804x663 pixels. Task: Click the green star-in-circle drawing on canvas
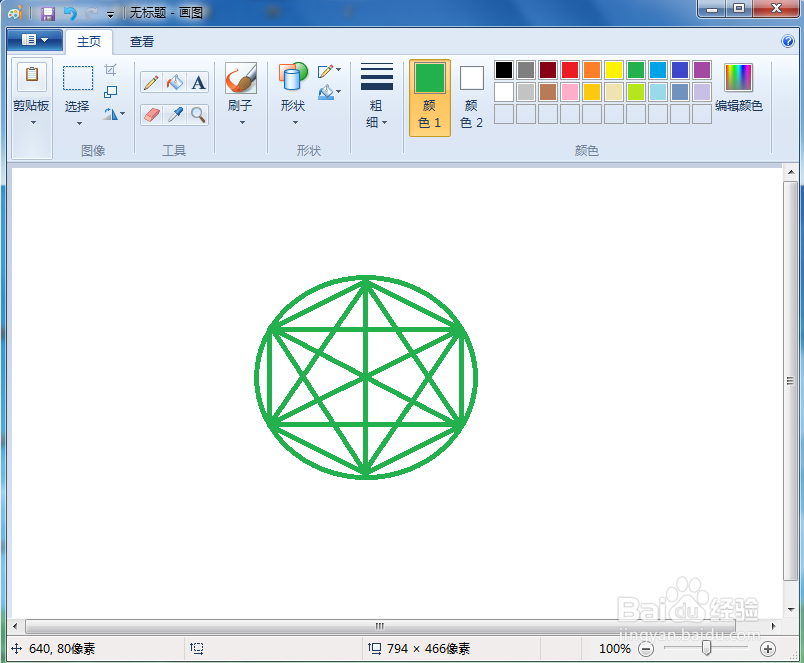[366, 377]
